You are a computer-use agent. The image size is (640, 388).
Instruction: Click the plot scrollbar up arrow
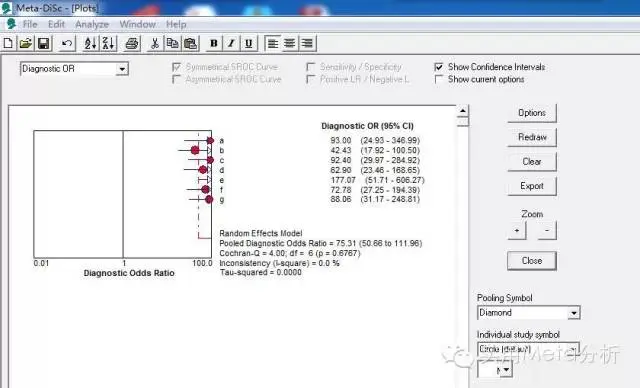[462, 111]
